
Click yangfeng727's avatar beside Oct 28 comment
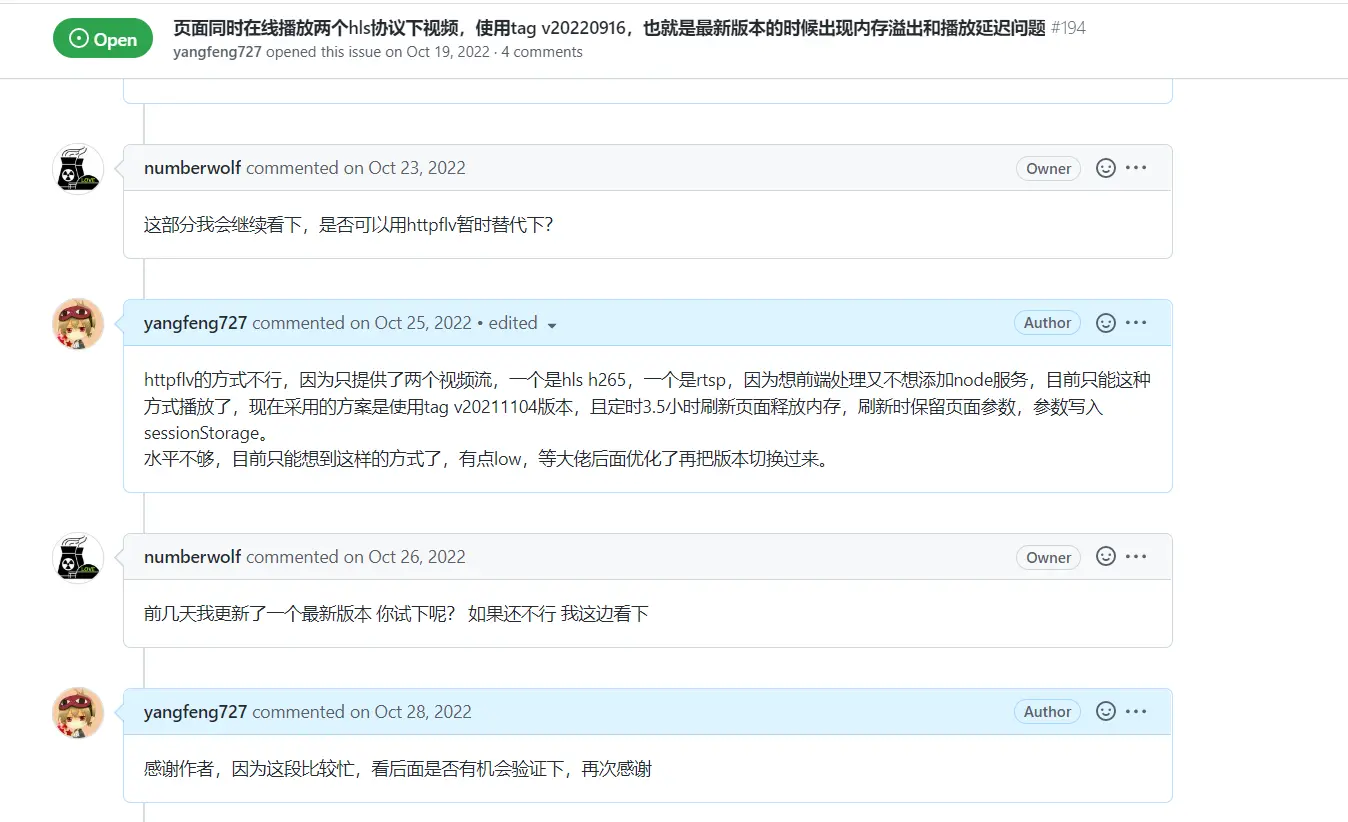coord(78,712)
